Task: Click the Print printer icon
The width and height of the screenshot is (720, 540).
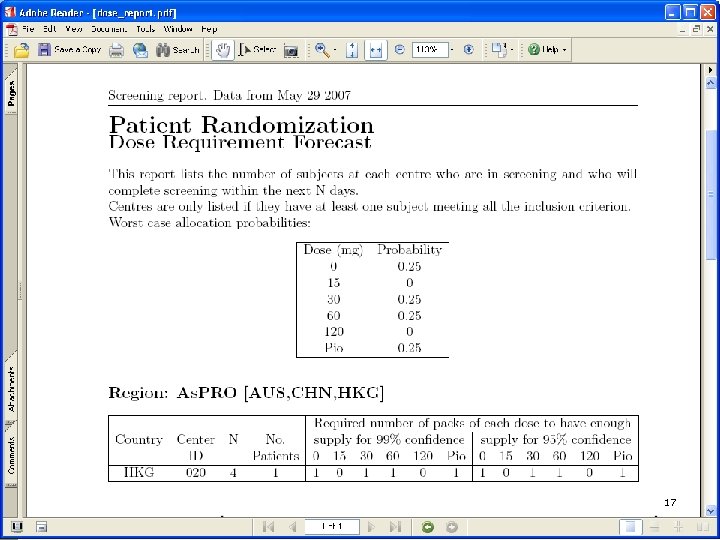Action: click(x=117, y=50)
